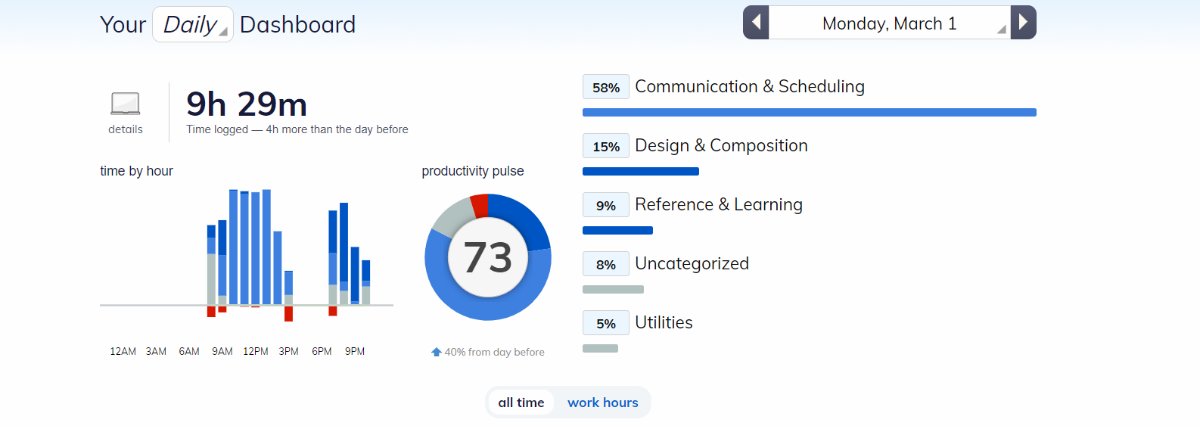The width and height of the screenshot is (1200, 427).
Task: Open Communication & Scheduling category
Action: click(x=749, y=87)
